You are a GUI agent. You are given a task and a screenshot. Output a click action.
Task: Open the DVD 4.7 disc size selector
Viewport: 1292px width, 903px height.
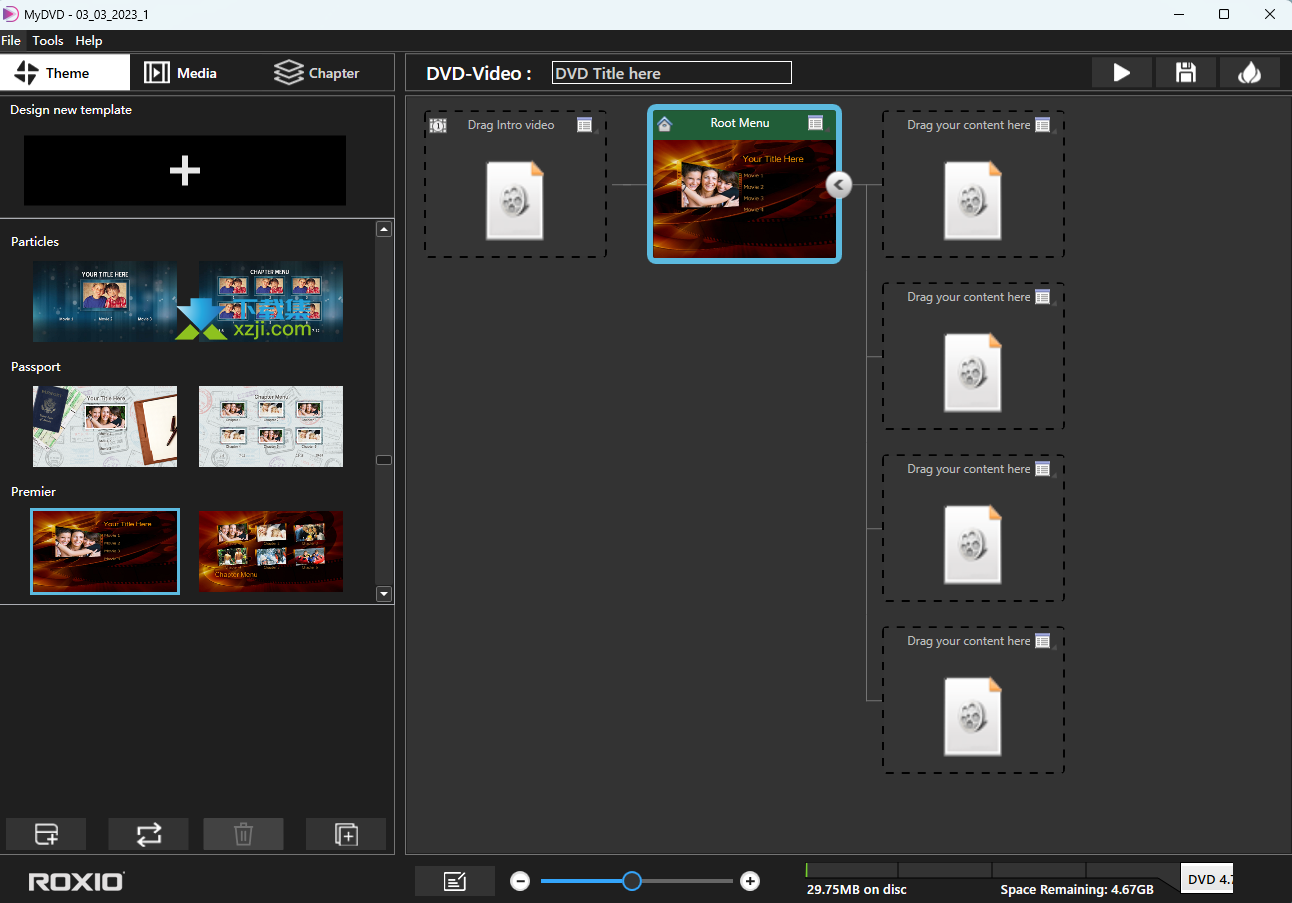click(x=1207, y=879)
